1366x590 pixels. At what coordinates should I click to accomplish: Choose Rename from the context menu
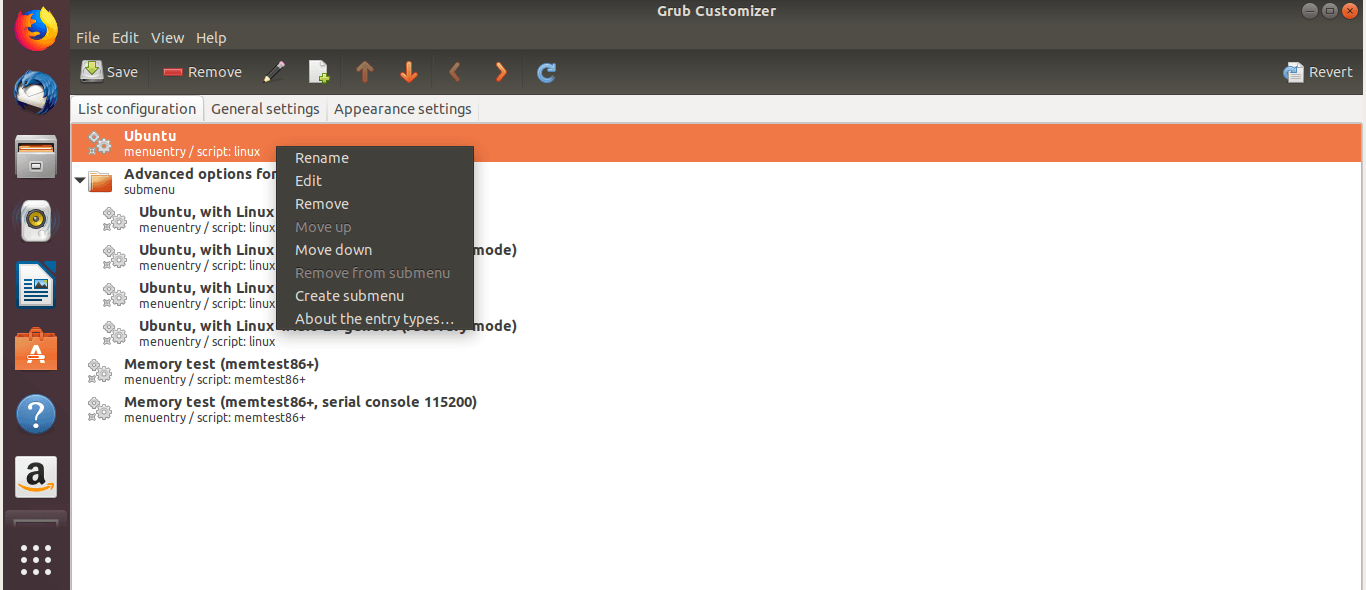point(374,158)
